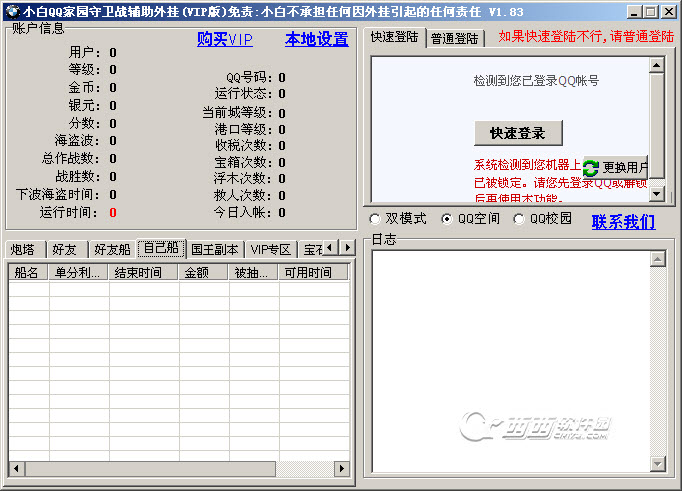Switch to the 好友 tab
Image resolution: width=682 pixels, height=491 pixels.
coord(67,249)
